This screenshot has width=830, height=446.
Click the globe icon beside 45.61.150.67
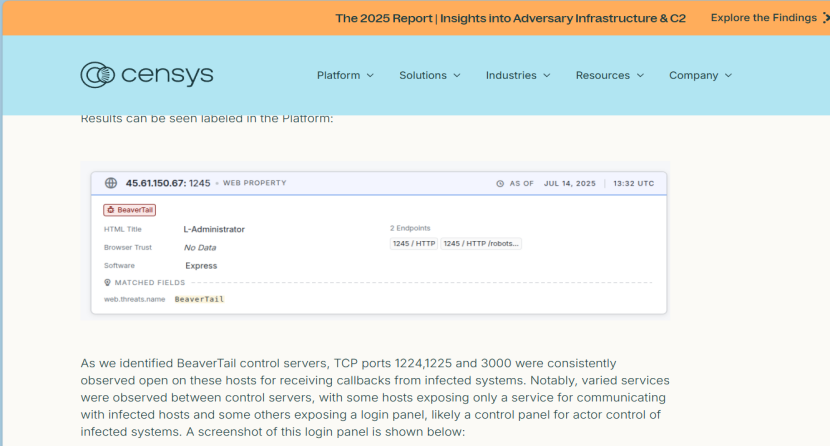coord(110,183)
